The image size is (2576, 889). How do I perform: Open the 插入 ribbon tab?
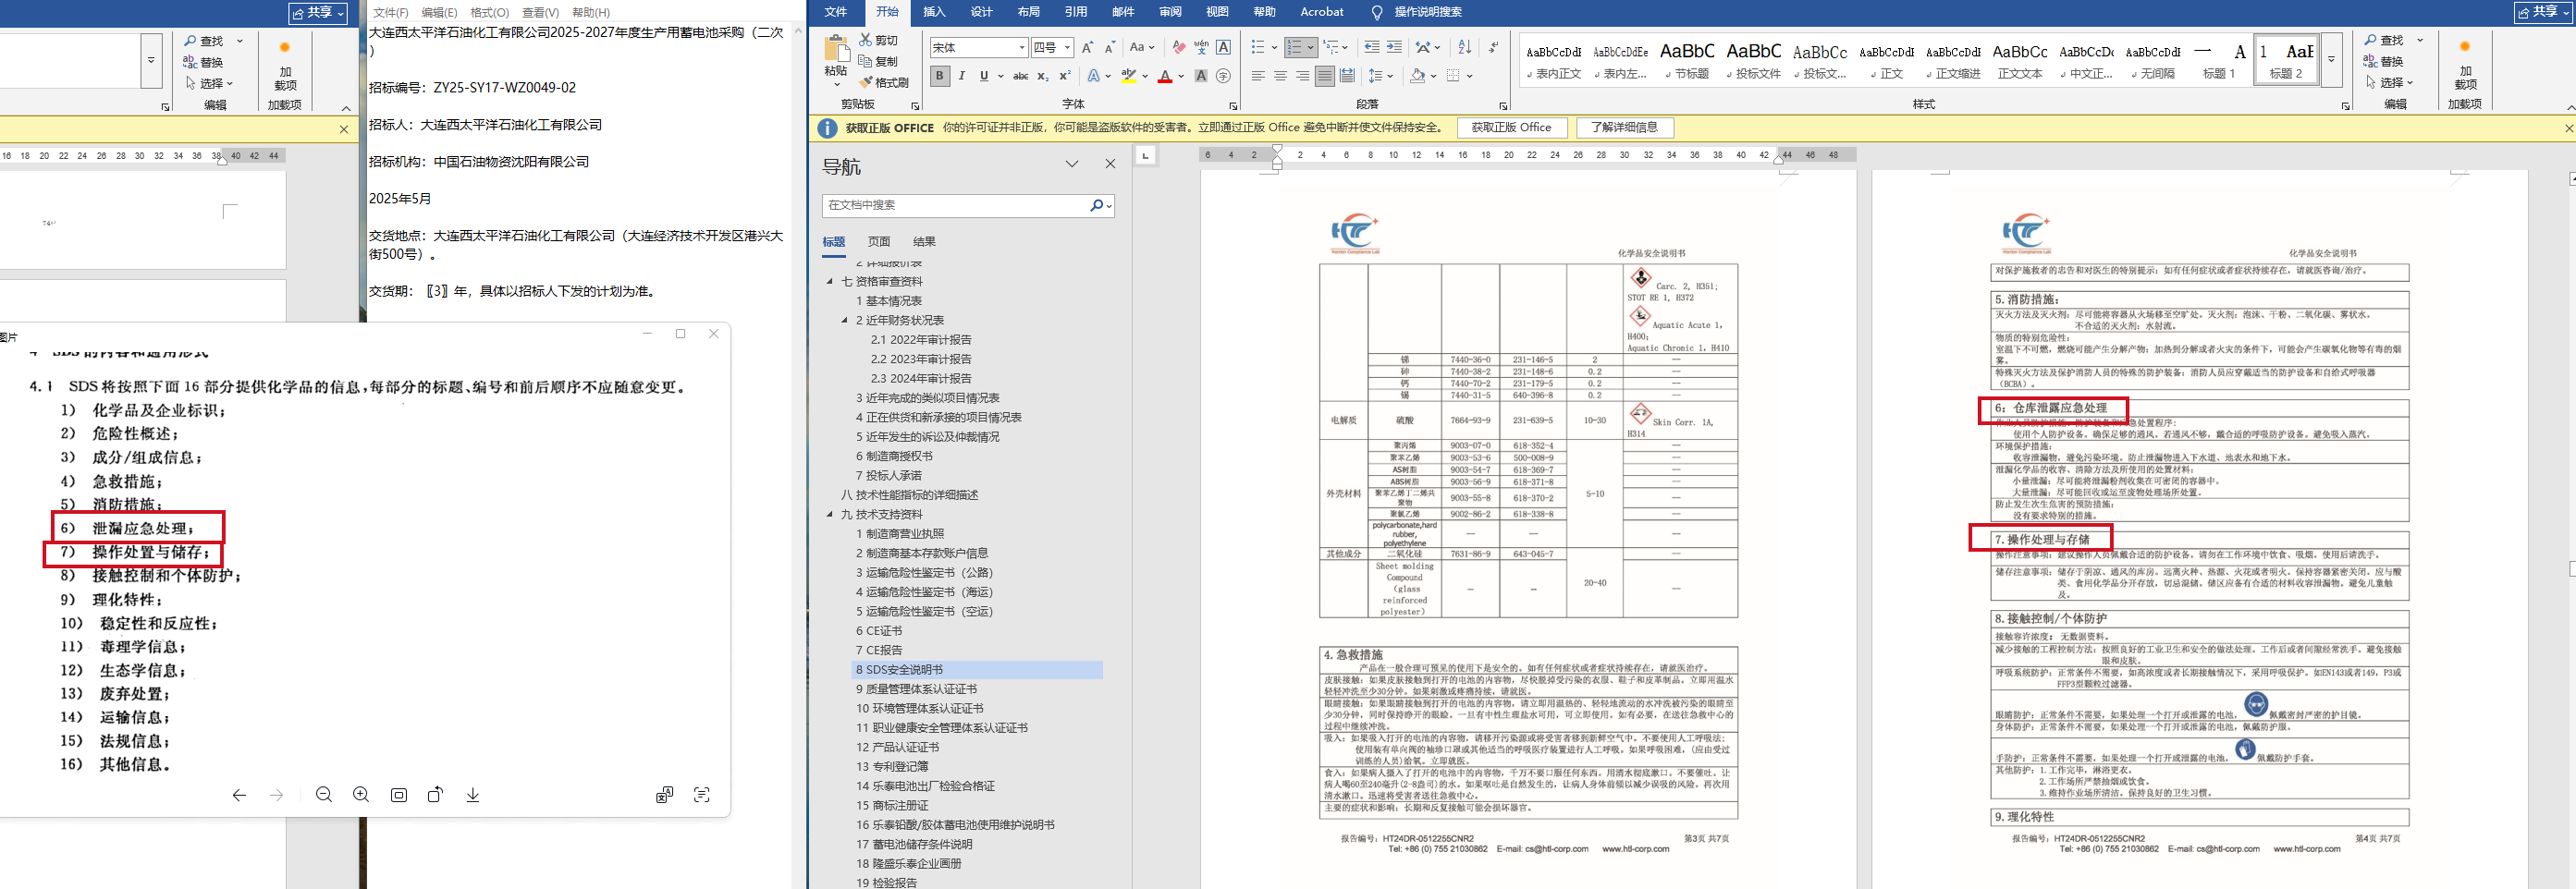pos(934,12)
